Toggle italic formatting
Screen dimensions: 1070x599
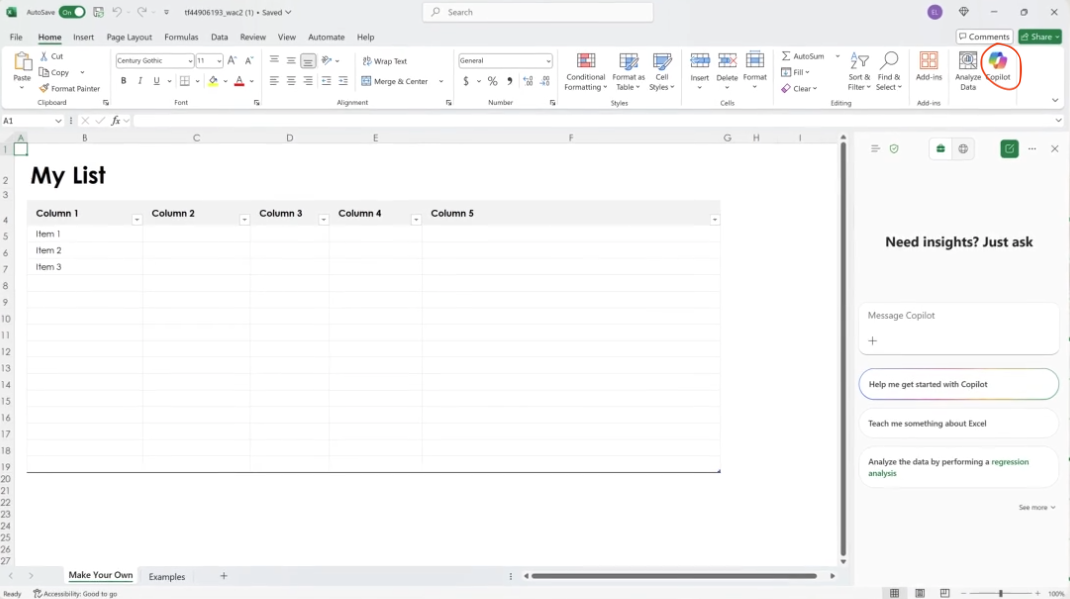point(139,81)
